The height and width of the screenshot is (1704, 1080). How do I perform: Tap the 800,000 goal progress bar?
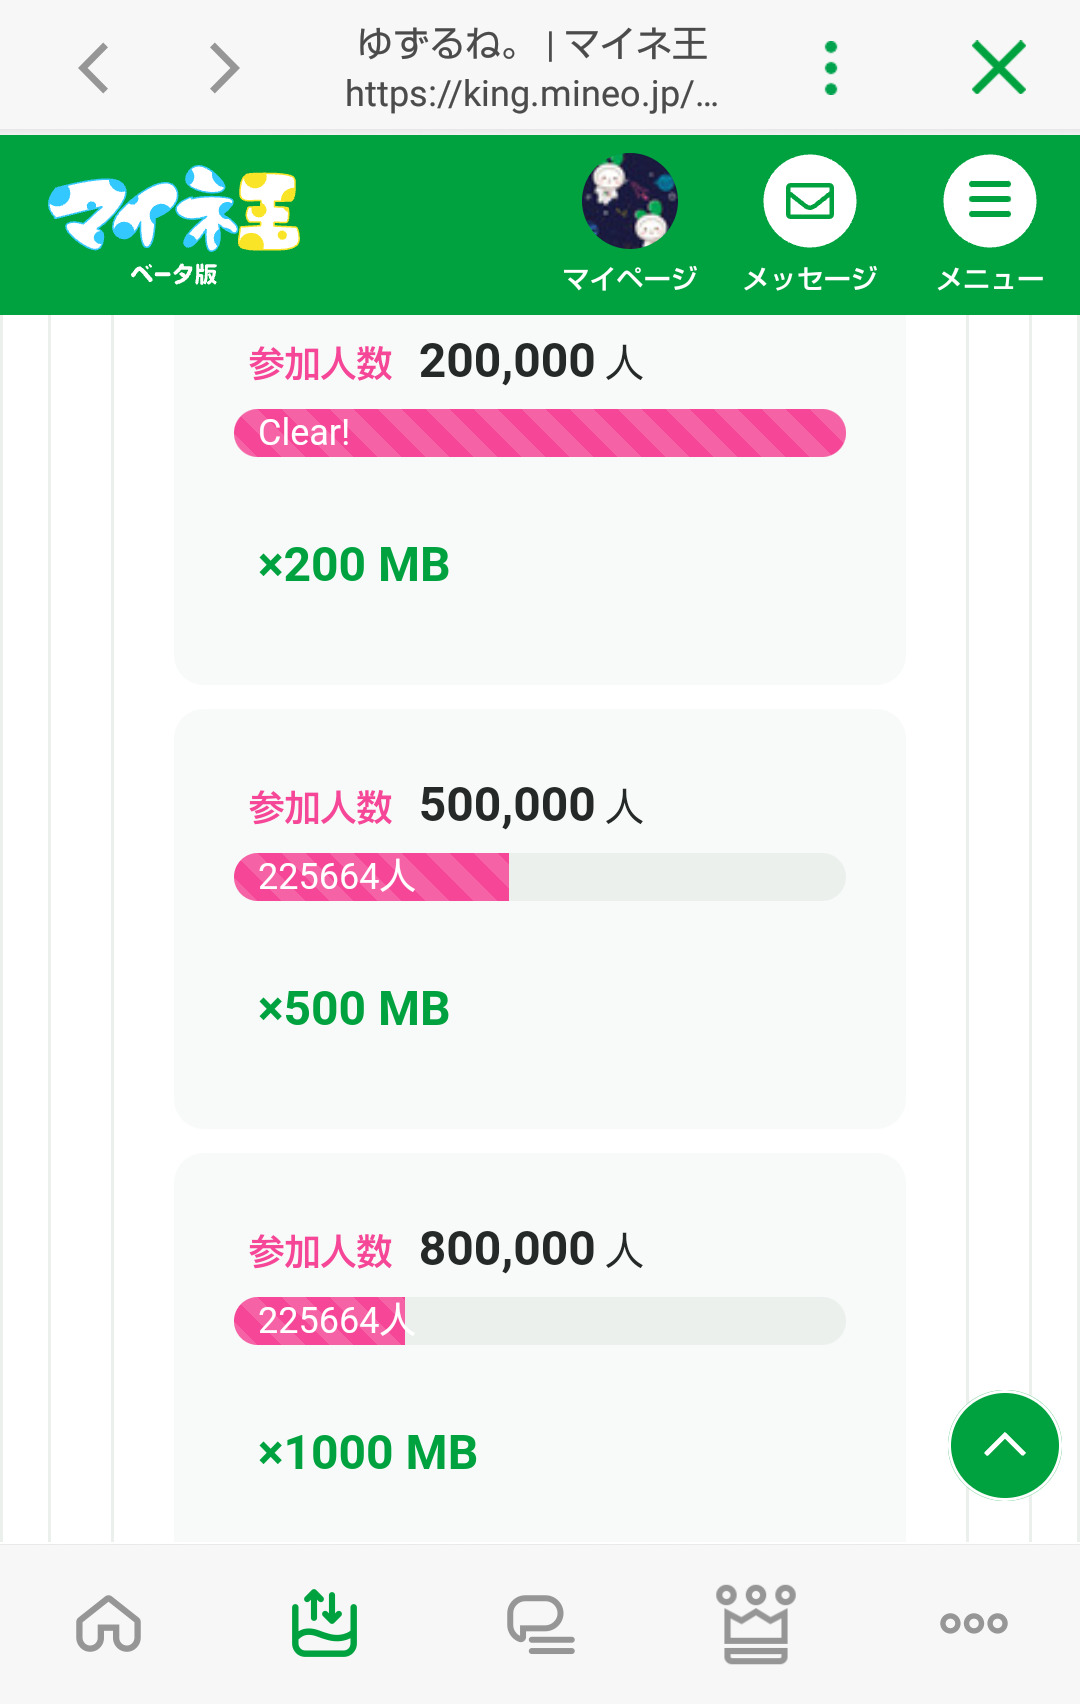(x=540, y=1321)
